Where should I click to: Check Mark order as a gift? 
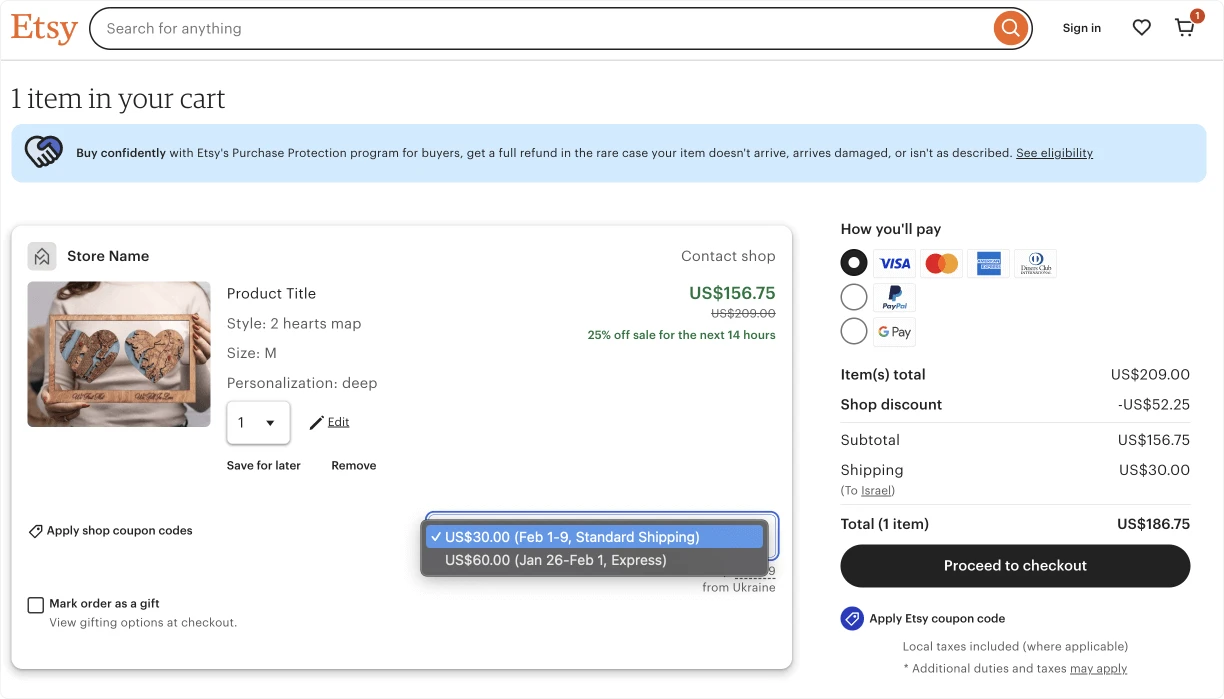(x=36, y=605)
